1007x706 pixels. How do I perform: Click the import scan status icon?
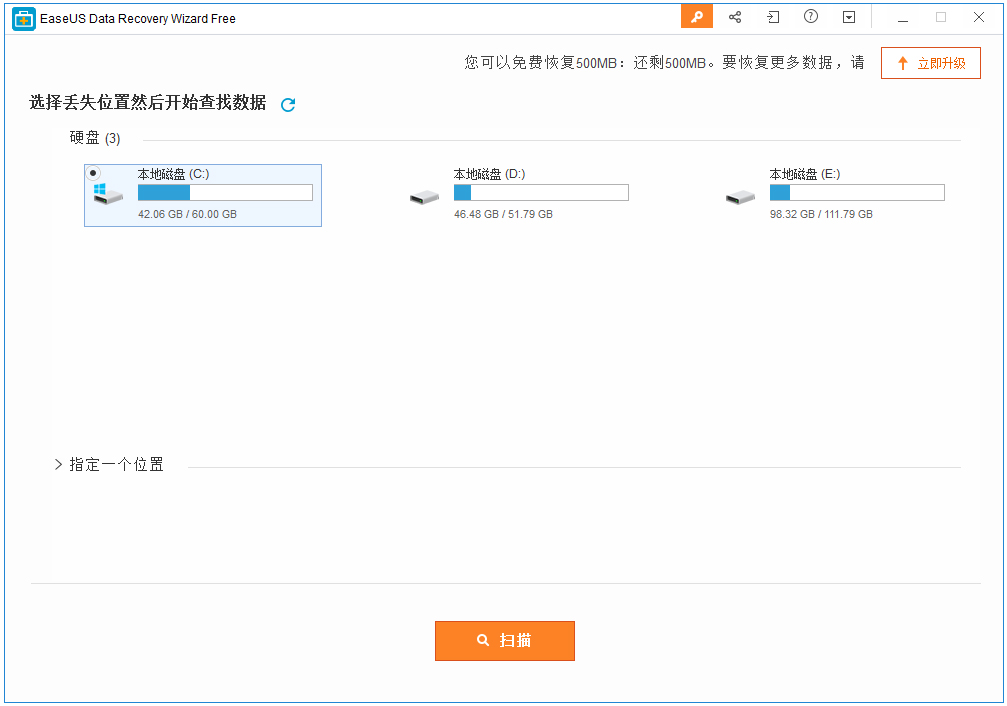point(773,17)
